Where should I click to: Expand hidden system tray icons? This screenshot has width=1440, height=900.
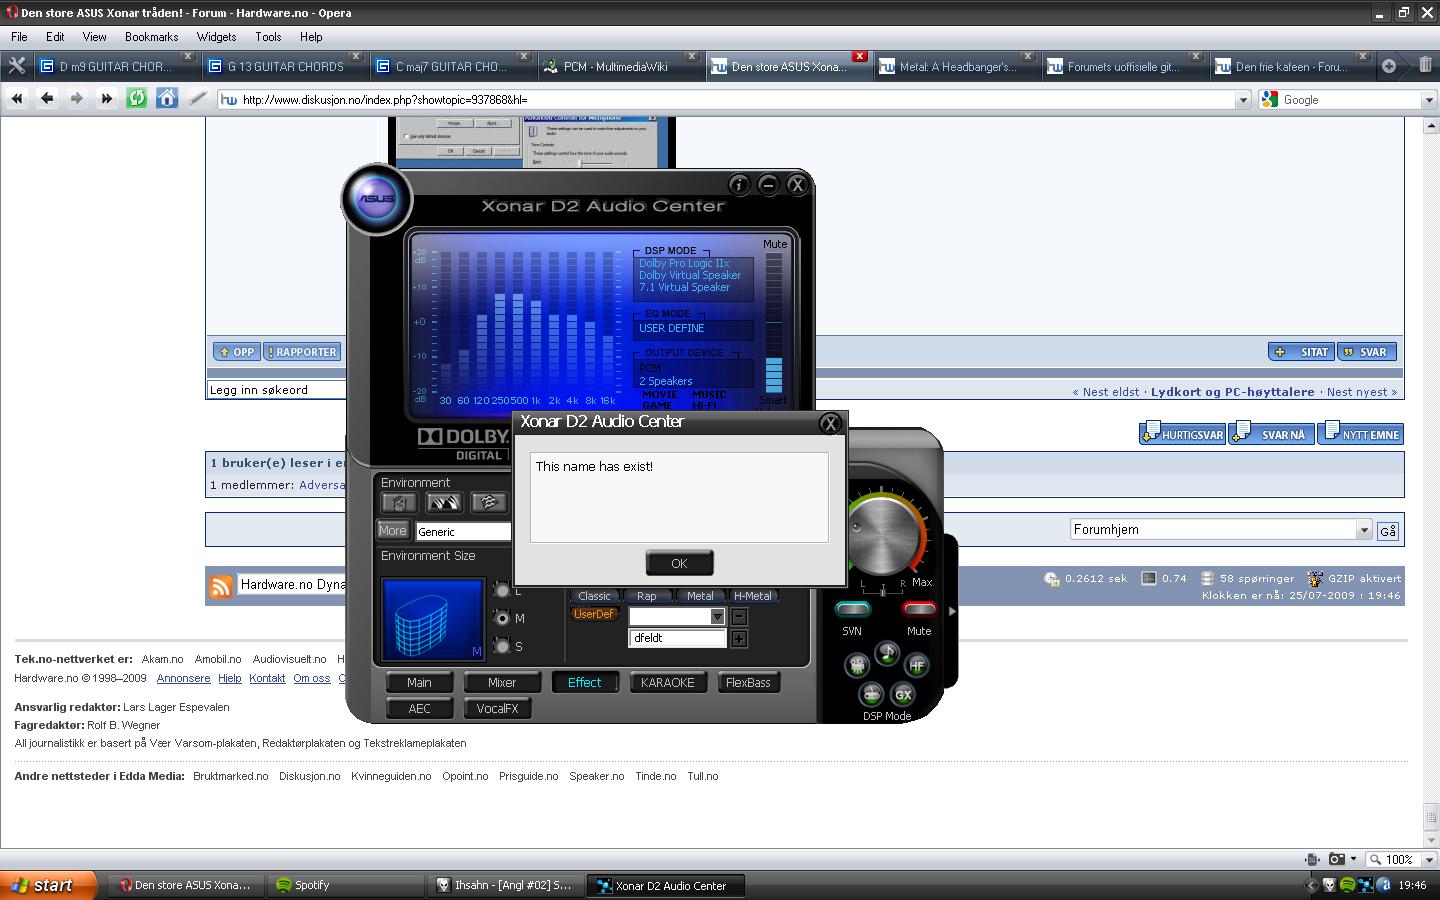point(1311,885)
